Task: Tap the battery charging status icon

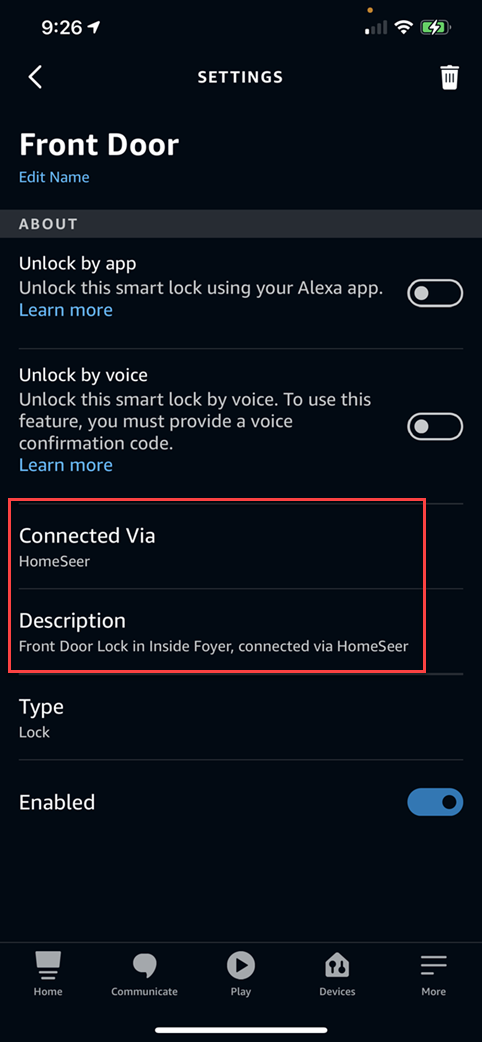Action: pos(435,28)
